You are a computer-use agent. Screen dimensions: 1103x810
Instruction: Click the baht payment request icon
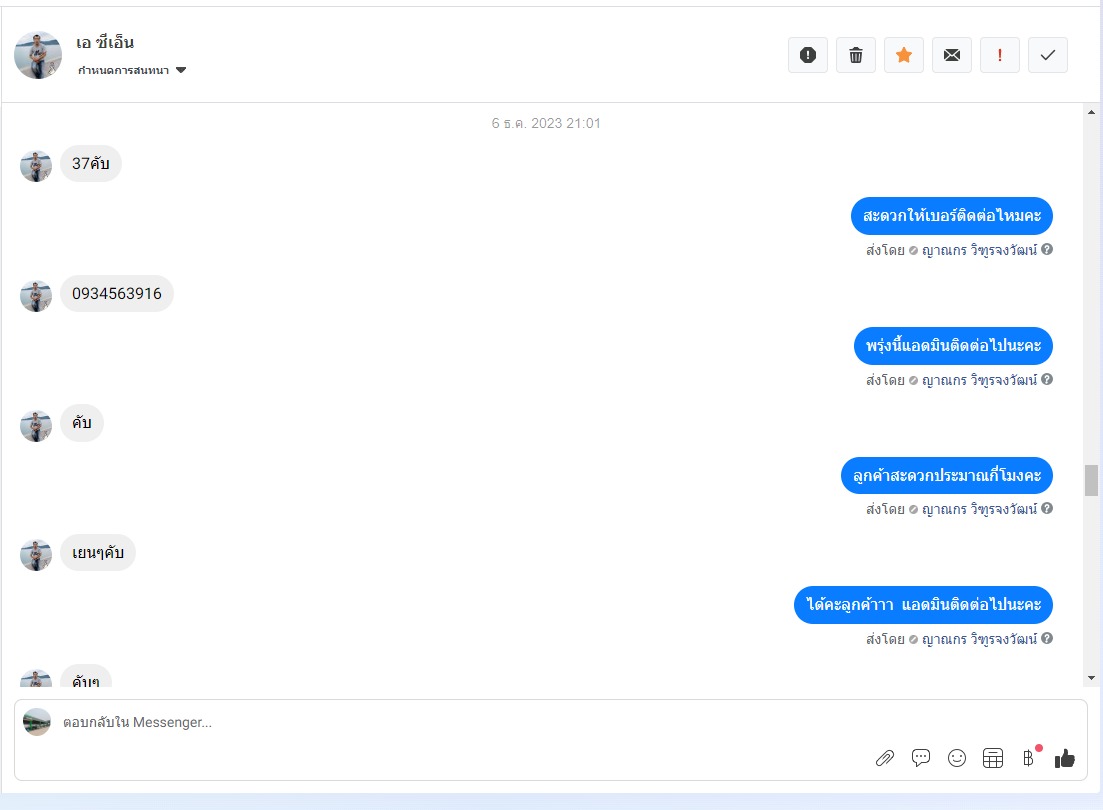click(1028, 758)
